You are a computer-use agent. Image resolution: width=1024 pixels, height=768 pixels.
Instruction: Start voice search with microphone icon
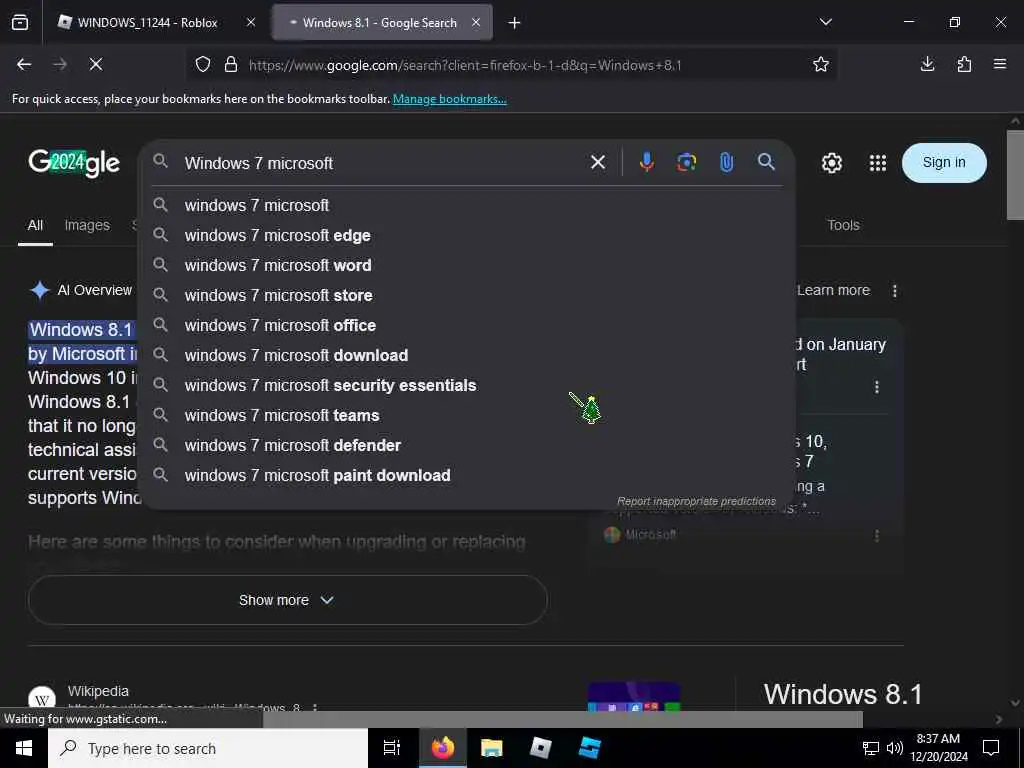[x=647, y=162]
